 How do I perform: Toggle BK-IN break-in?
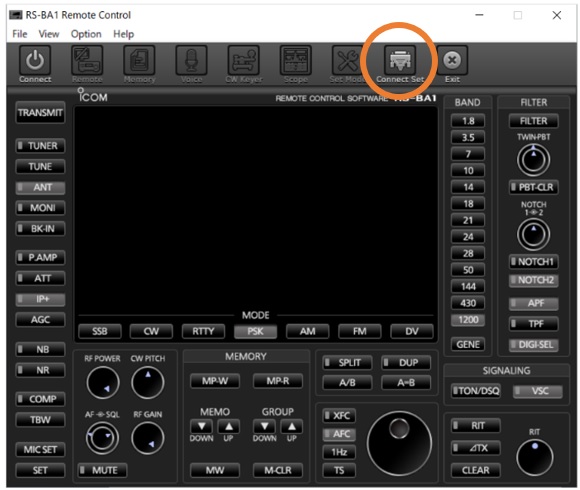click(40, 229)
